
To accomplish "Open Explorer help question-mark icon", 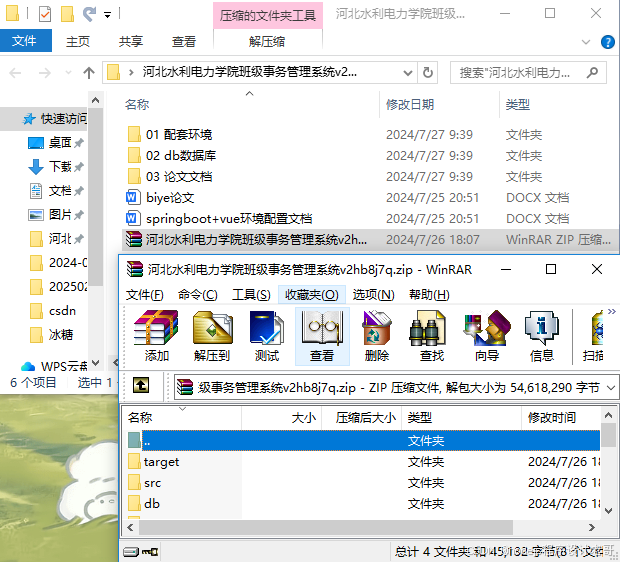I will point(607,42).
